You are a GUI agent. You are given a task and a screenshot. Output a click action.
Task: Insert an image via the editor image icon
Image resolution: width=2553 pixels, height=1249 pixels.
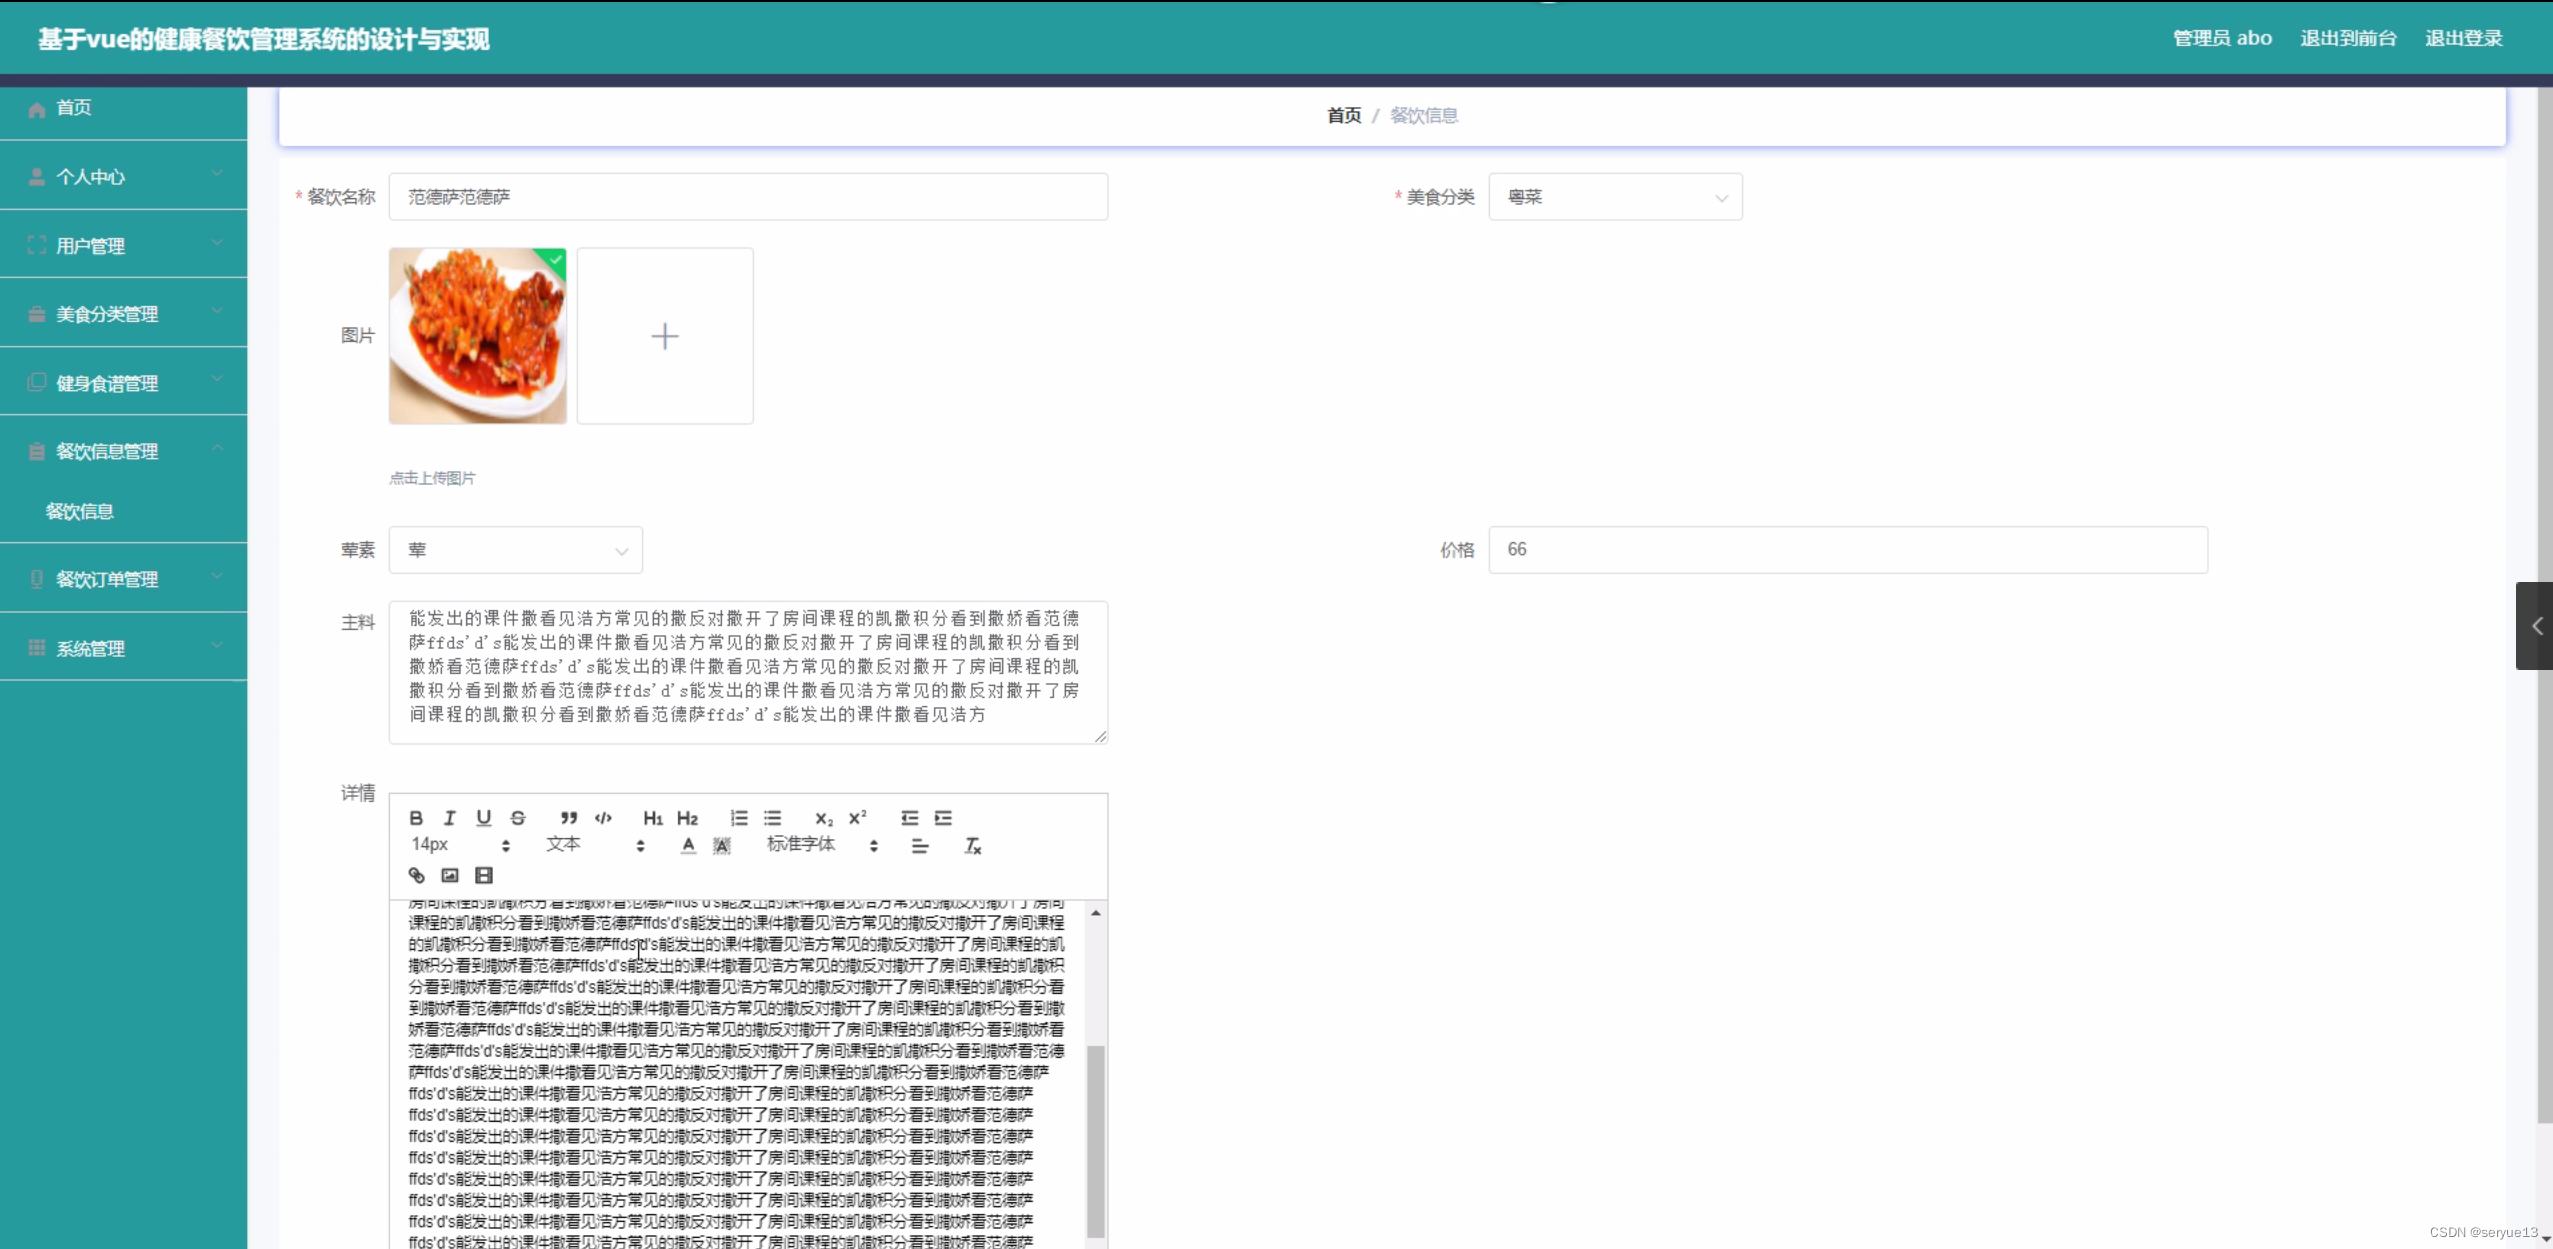coord(449,875)
